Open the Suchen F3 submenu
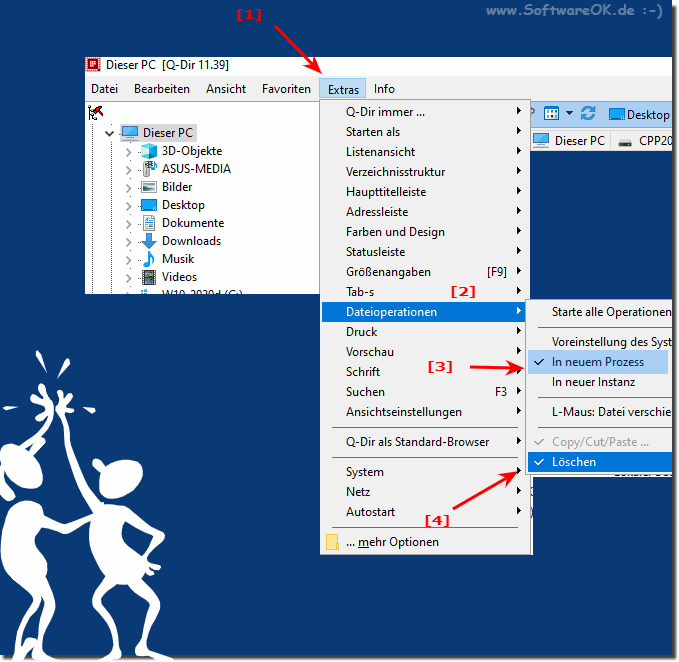 425,392
